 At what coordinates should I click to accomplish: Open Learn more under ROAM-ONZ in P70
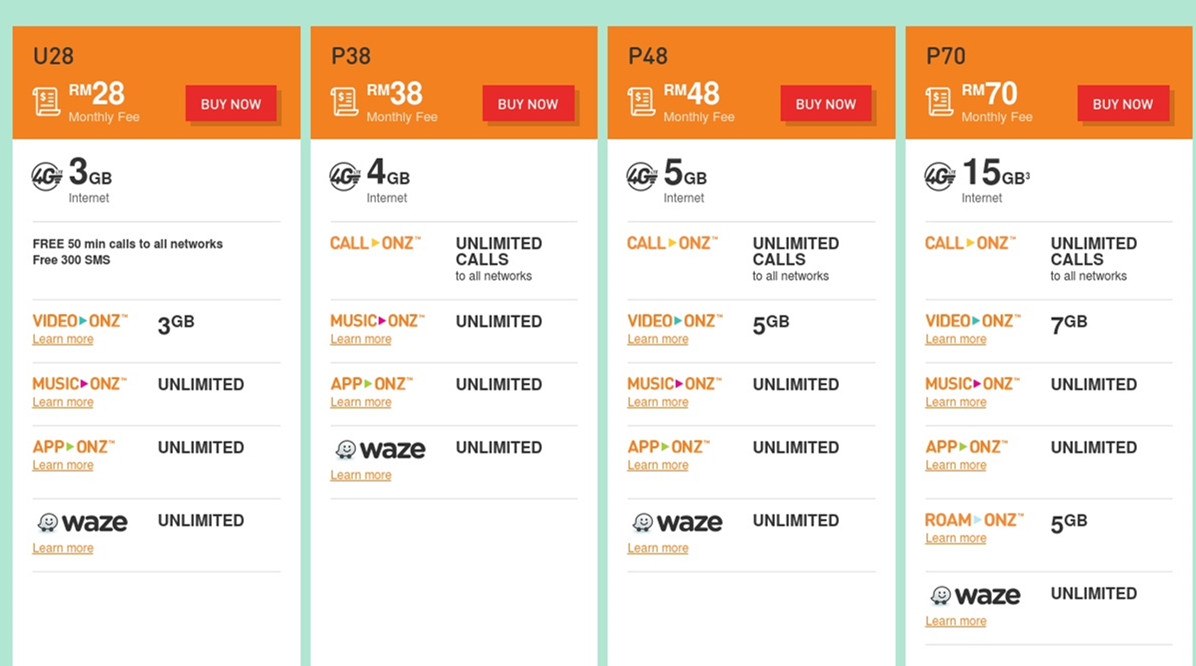[955, 539]
